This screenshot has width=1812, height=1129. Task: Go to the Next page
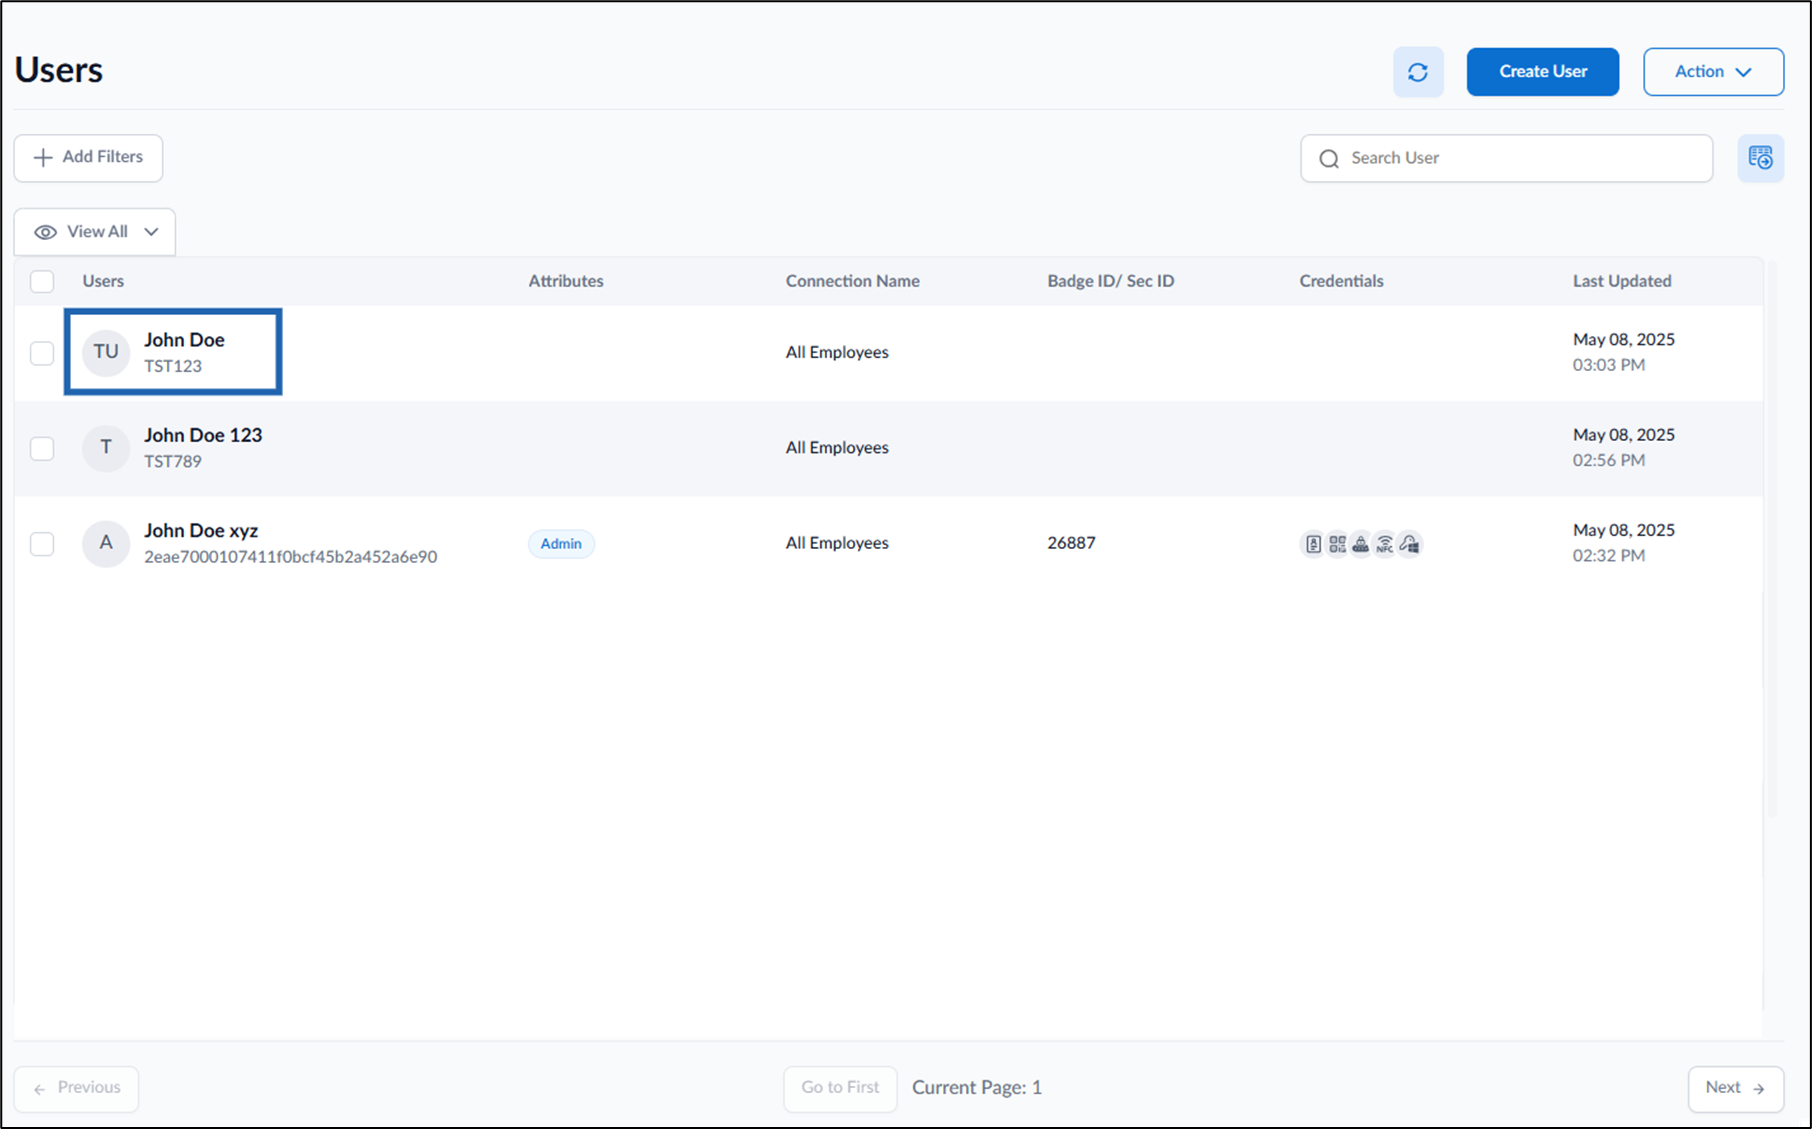(x=1736, y=1088)
